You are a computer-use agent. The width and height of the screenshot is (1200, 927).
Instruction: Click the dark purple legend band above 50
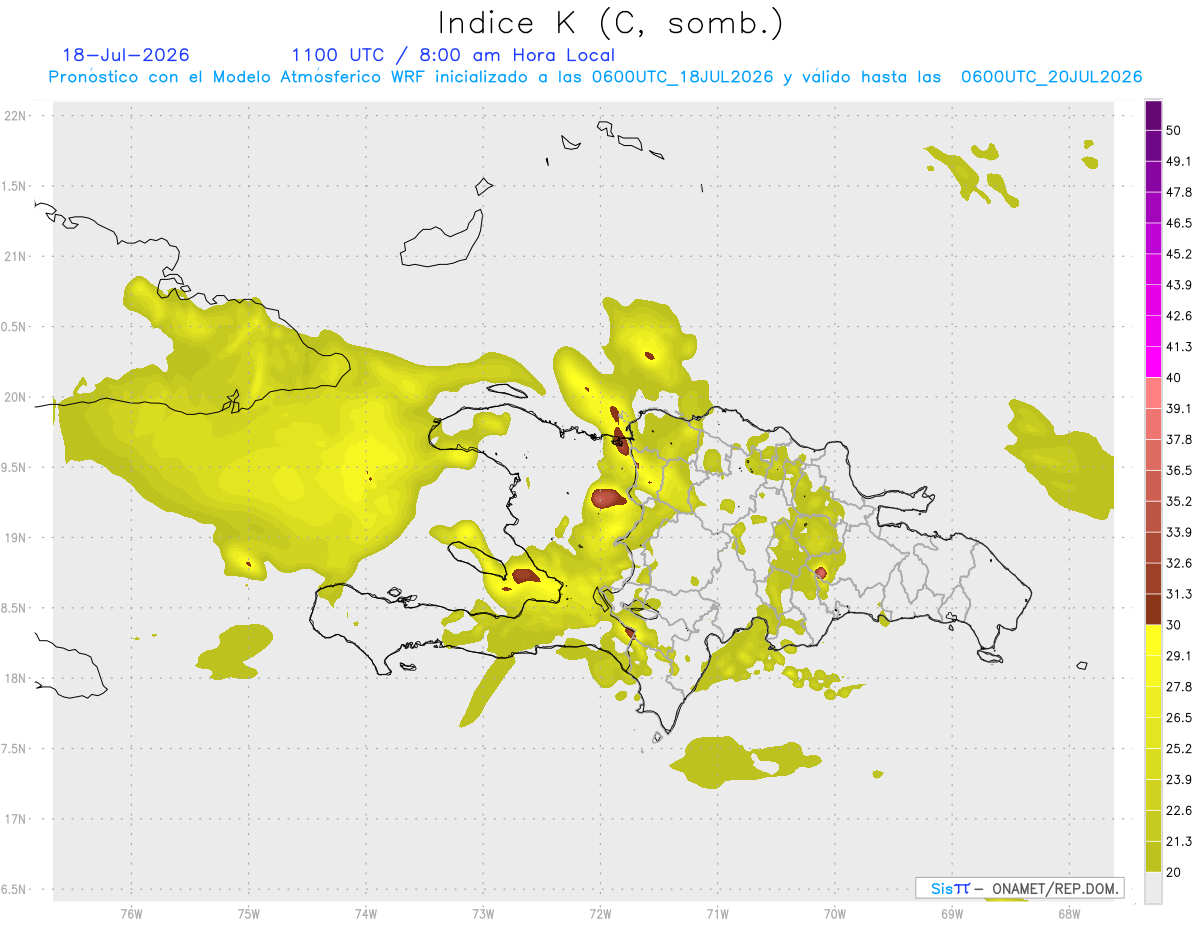point(1153,116)
